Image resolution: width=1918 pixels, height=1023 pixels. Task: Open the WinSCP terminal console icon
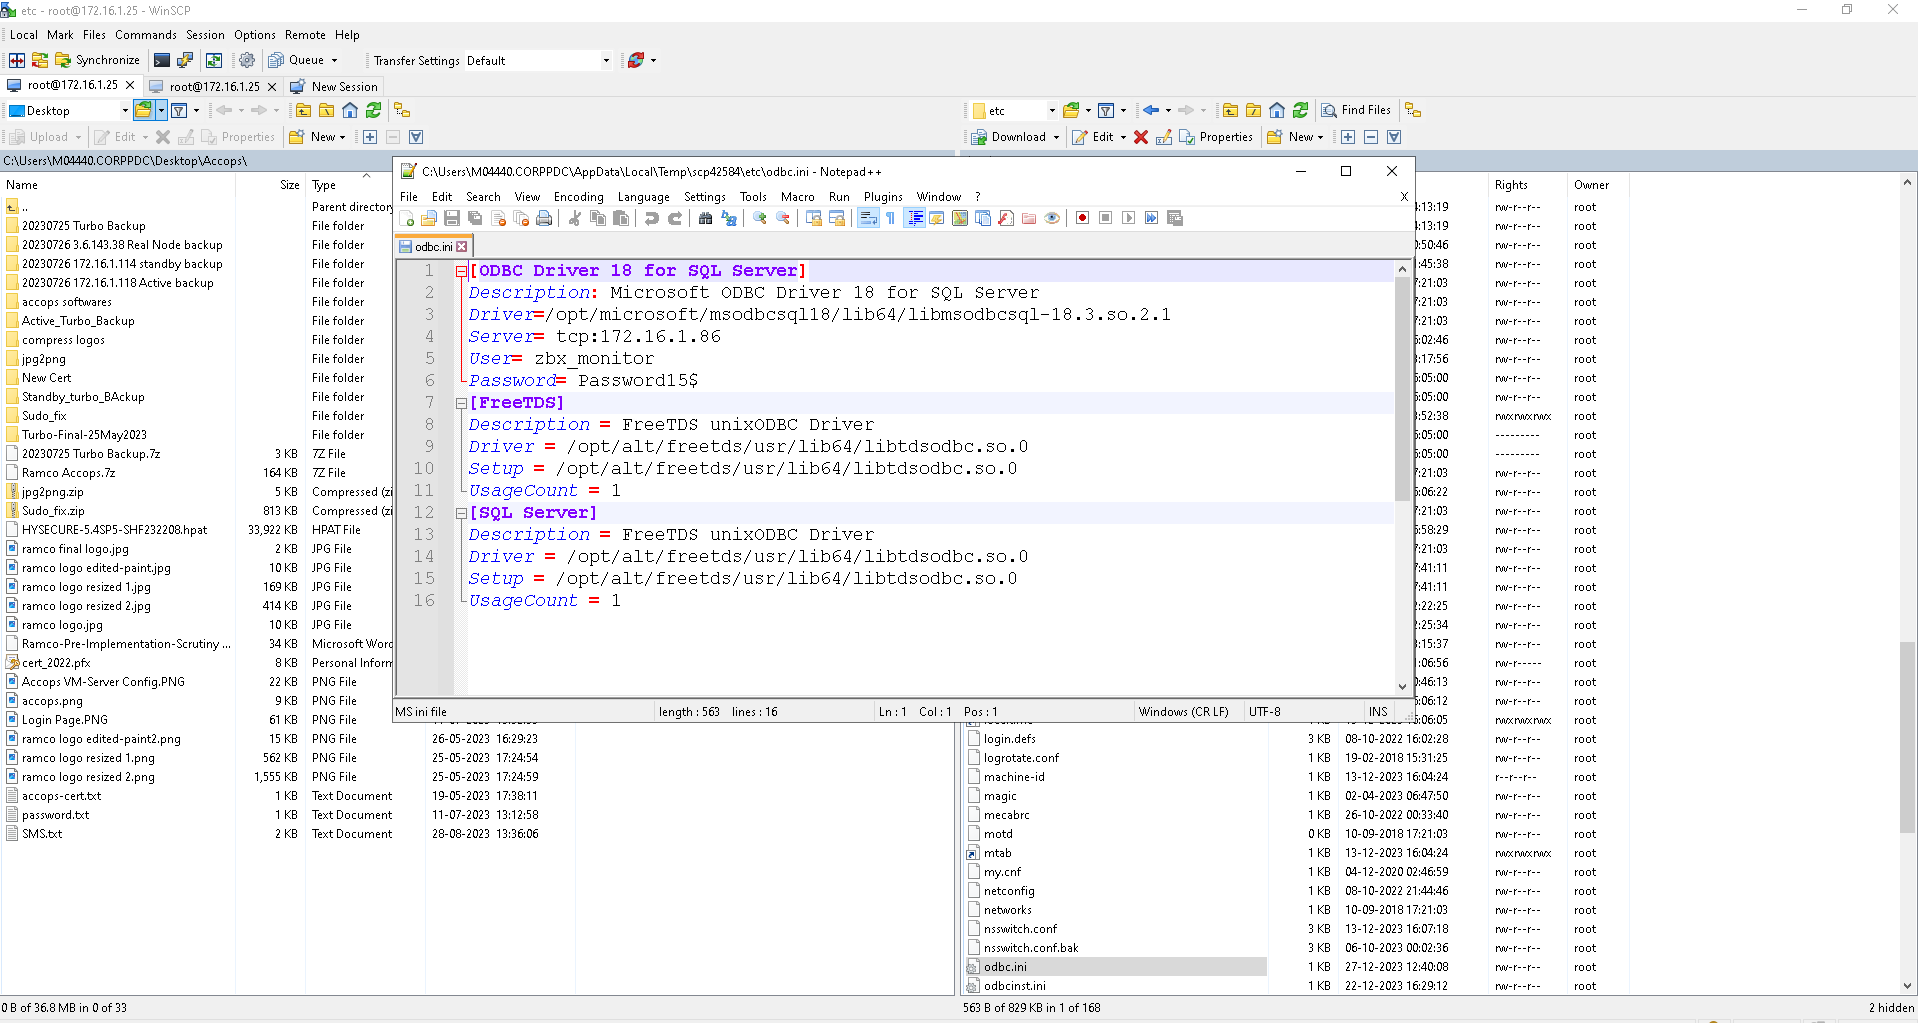coord(162,60)
